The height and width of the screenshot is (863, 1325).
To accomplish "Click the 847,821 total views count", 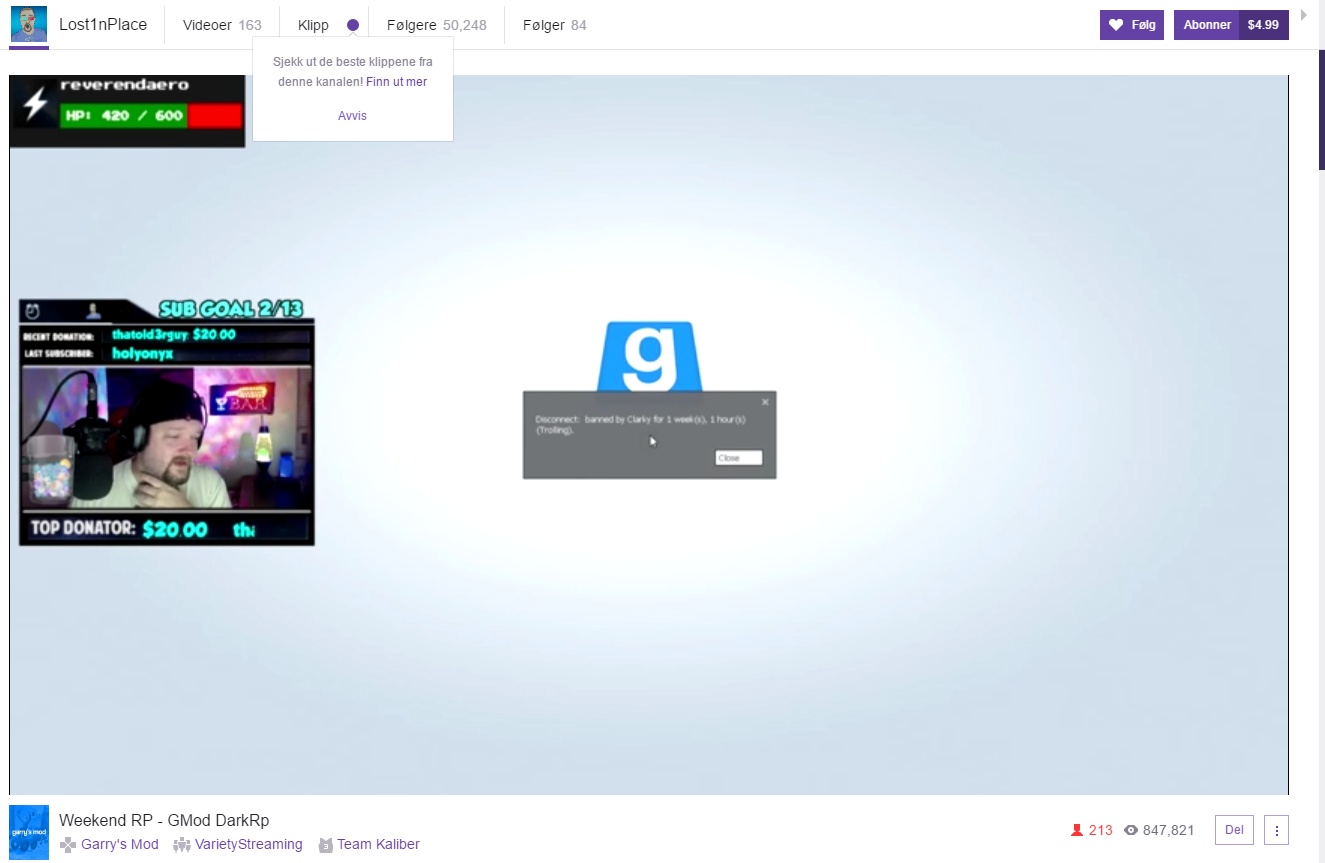I will pos(1169,830).
